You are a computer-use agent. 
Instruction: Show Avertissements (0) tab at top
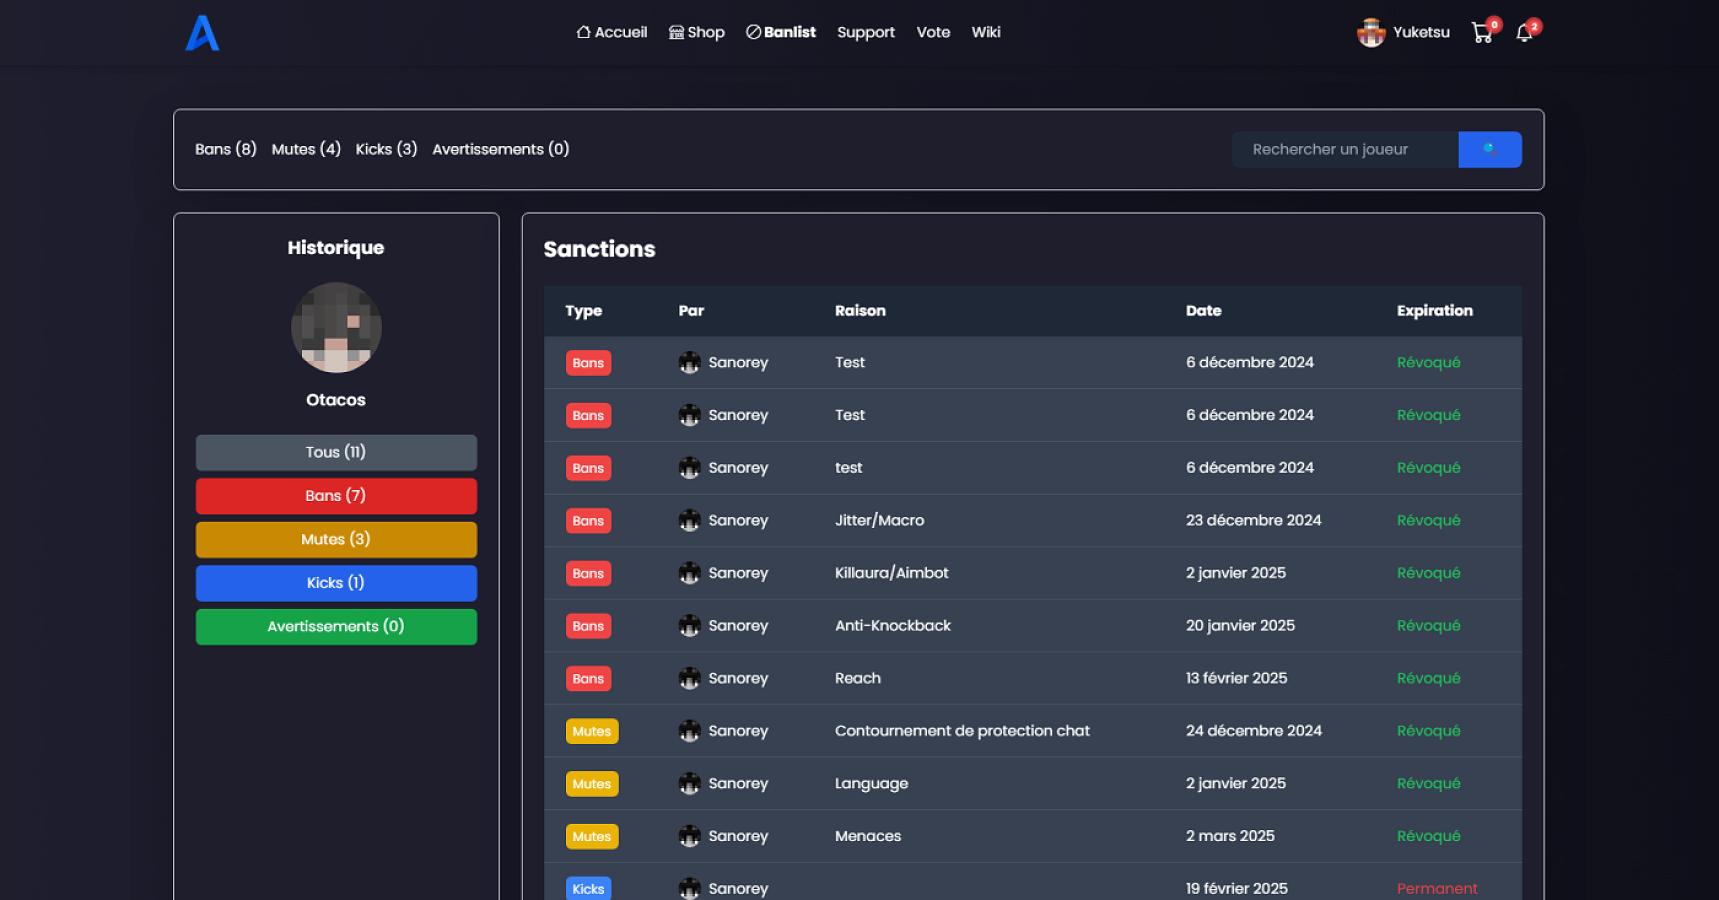(500, 149)
